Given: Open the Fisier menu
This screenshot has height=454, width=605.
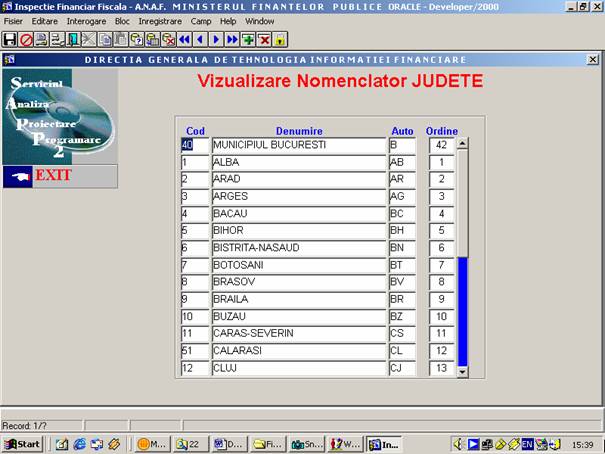Looking at the screenshot, I should 15,21.
